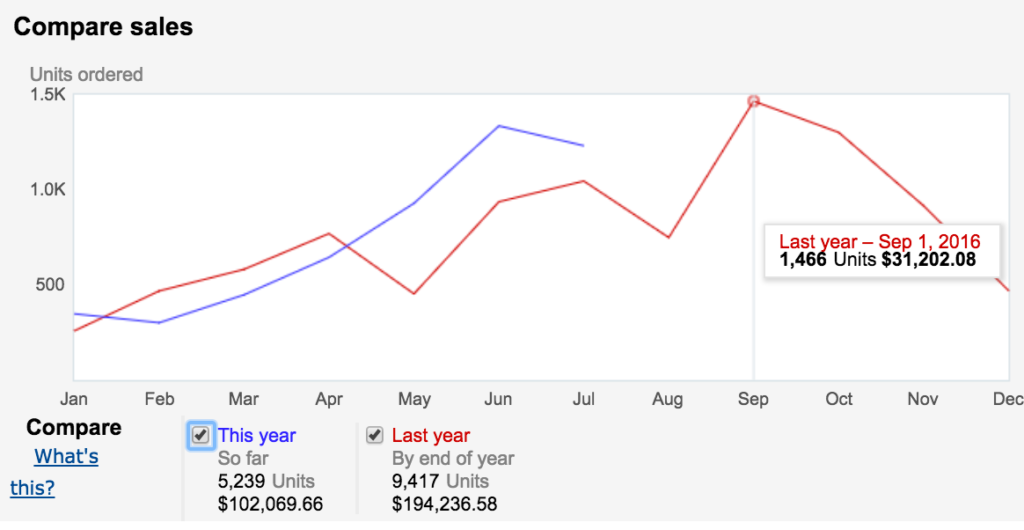Click the 500 y-axis label
Image resolution: width=1024 pixels, height=530 pixels.
click(50, 284)
